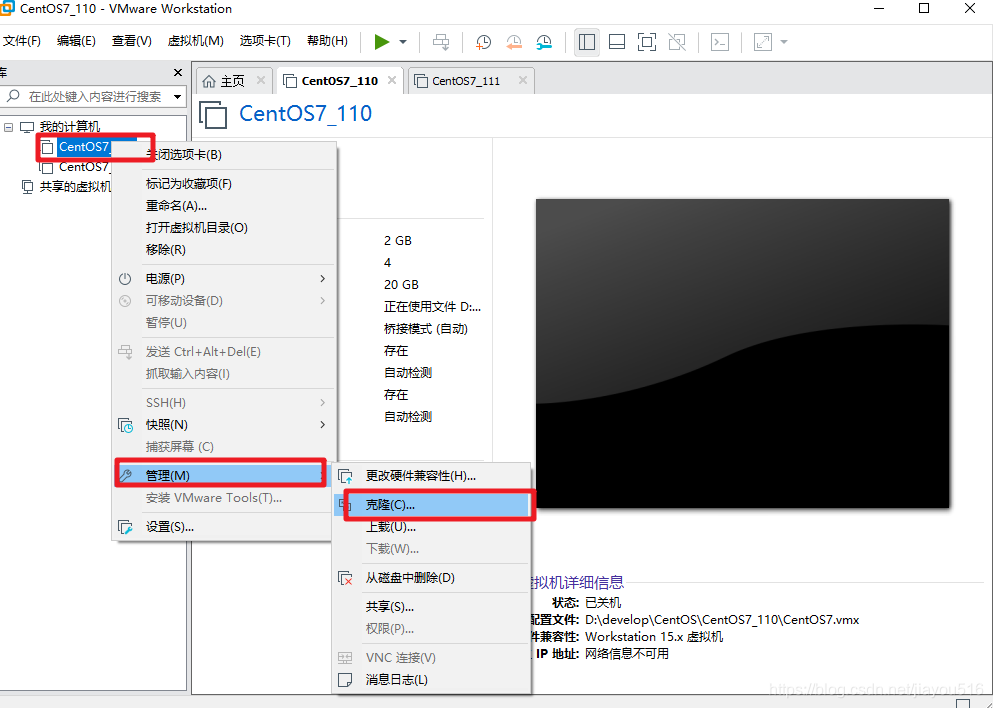The image size is (993, 708).
Task: Open the snapshot manager wrench-clock icon
Action: point(544,42)
